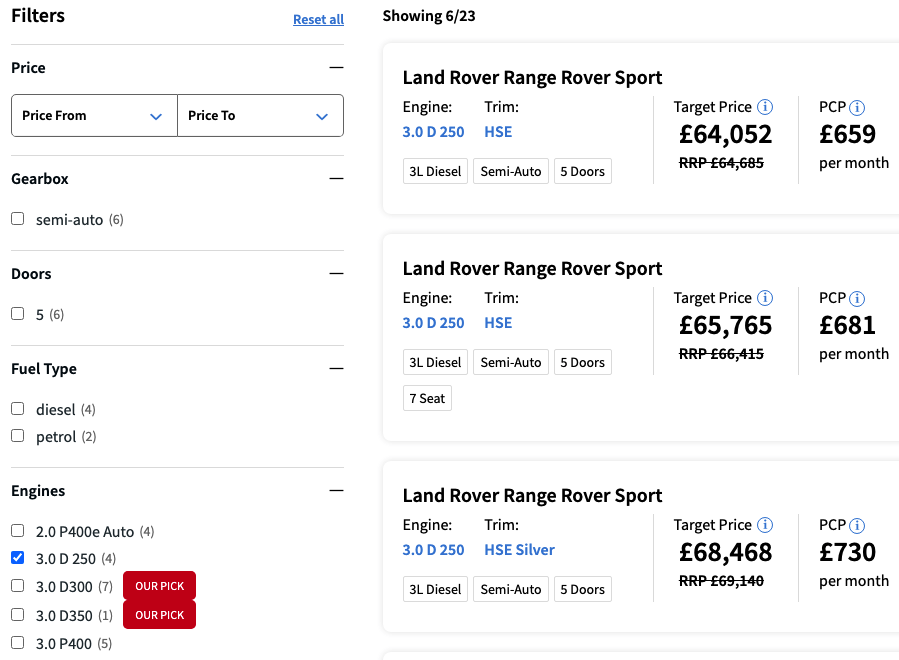This screenshot has width=899, height=660.
Task: Click the RRP £66,415 text
Action: pyautogui.click(x=721, y=354)
